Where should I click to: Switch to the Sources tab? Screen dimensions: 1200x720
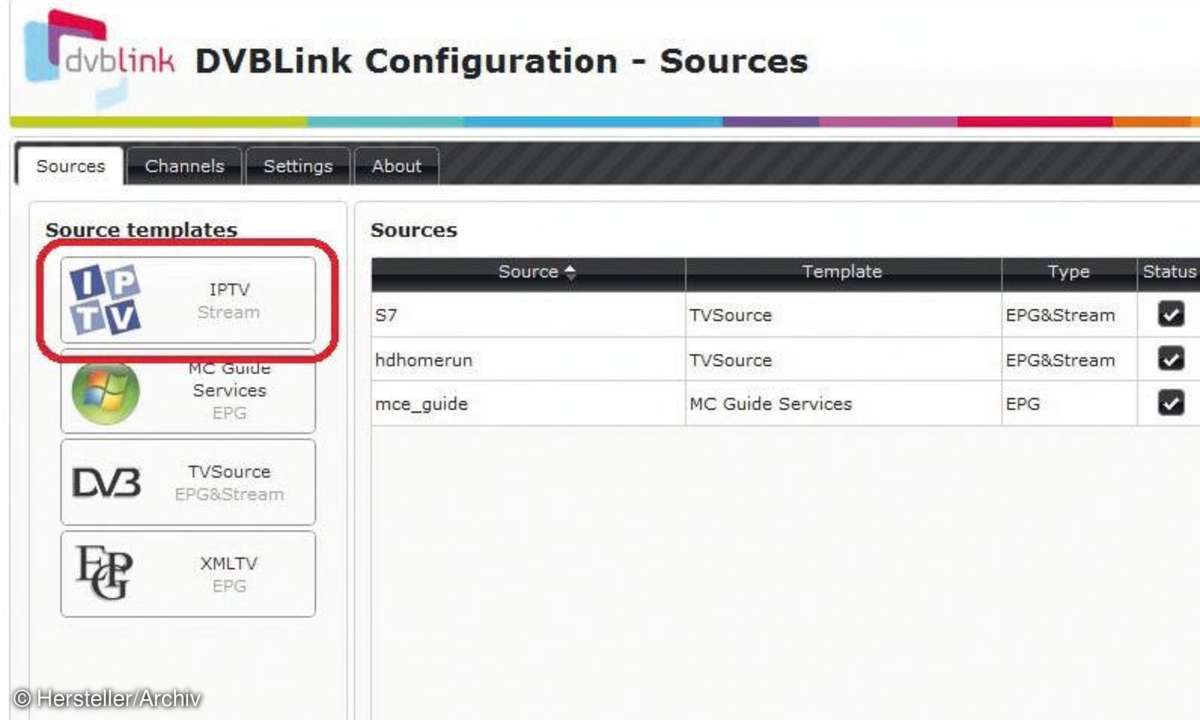70,166
